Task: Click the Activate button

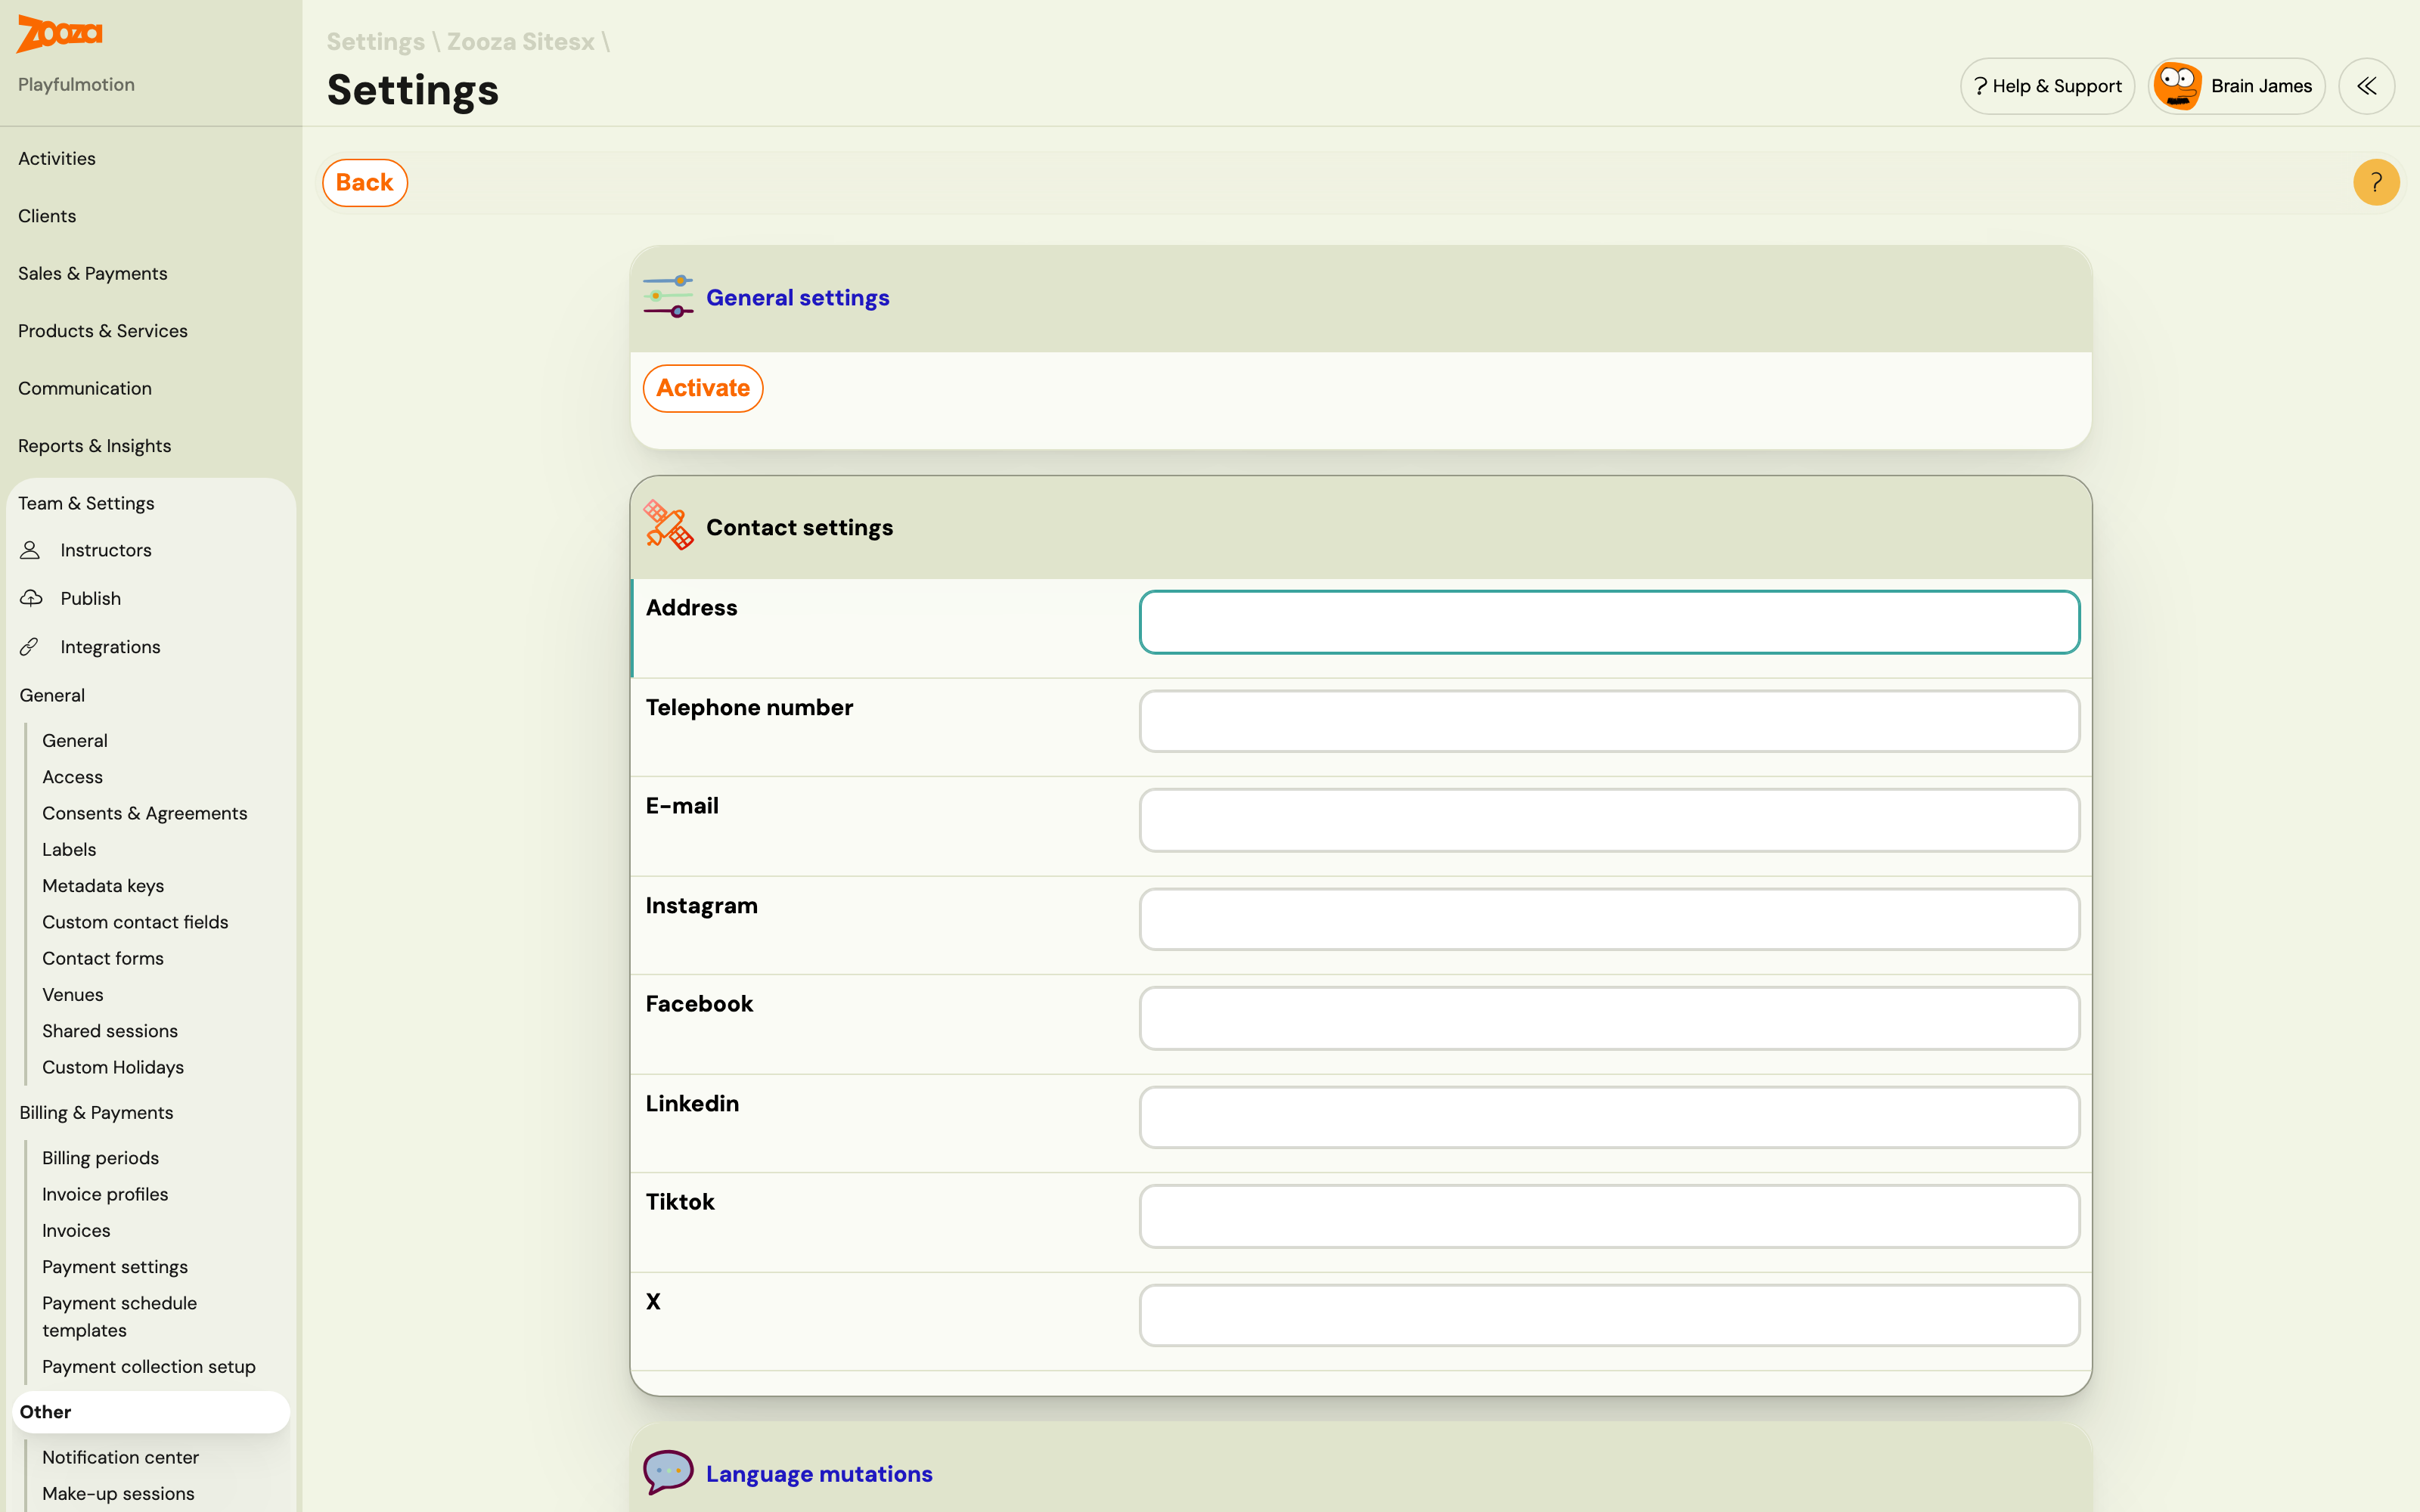Action: 703,388
